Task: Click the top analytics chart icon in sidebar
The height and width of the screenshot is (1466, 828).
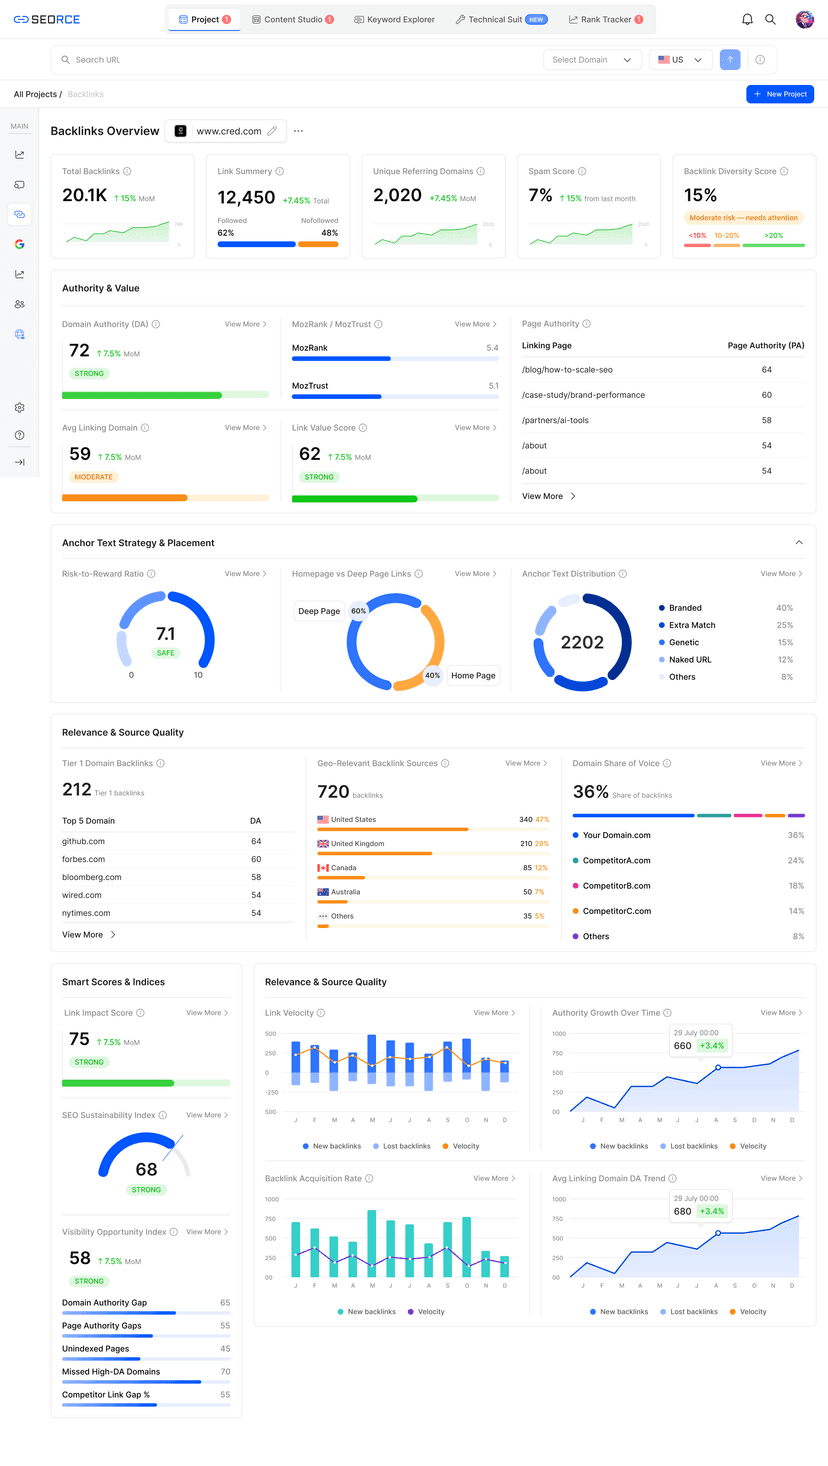Action: (20, 154)
